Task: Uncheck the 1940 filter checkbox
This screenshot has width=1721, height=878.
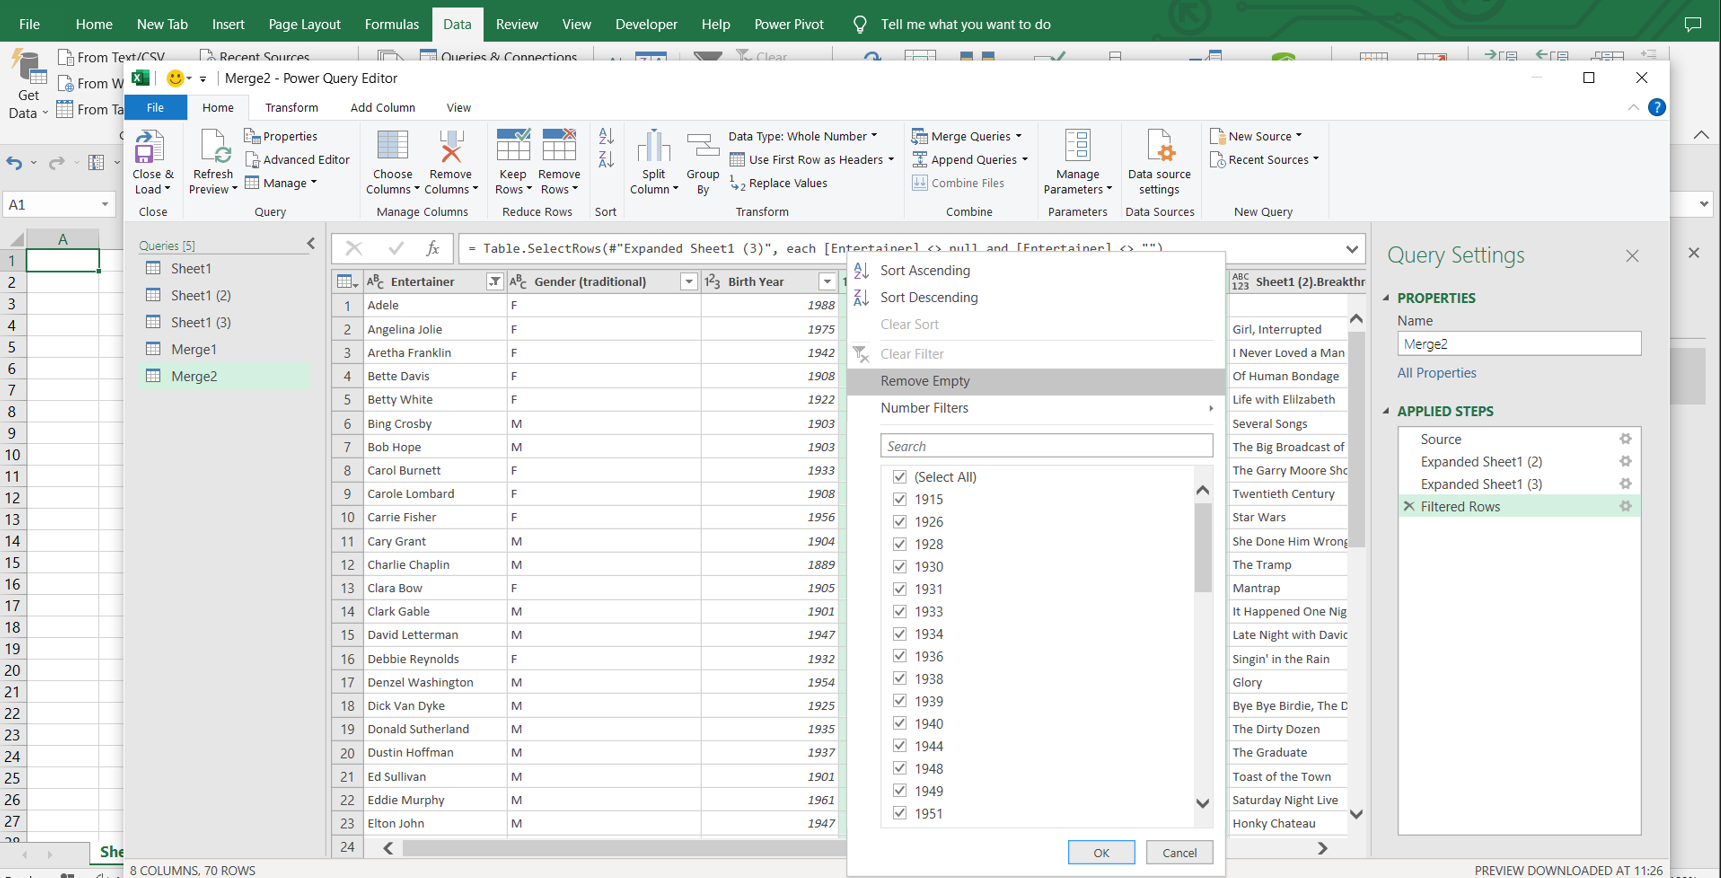Action: (x=900, y=724)
